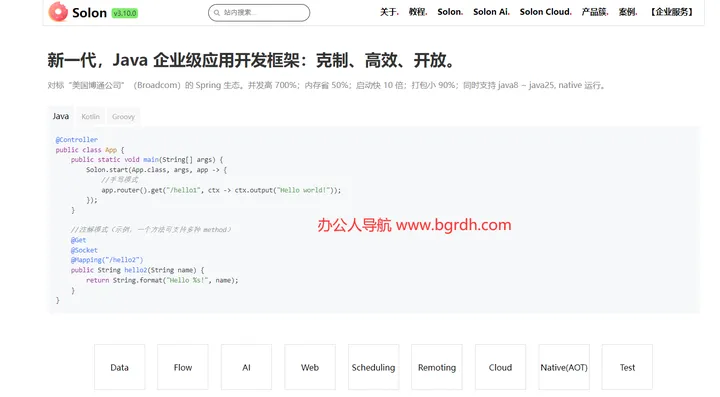The width and height of the screenshot is (720, 397).
Task: Open the Native(AOT) category card
Action: click(564, 367)
